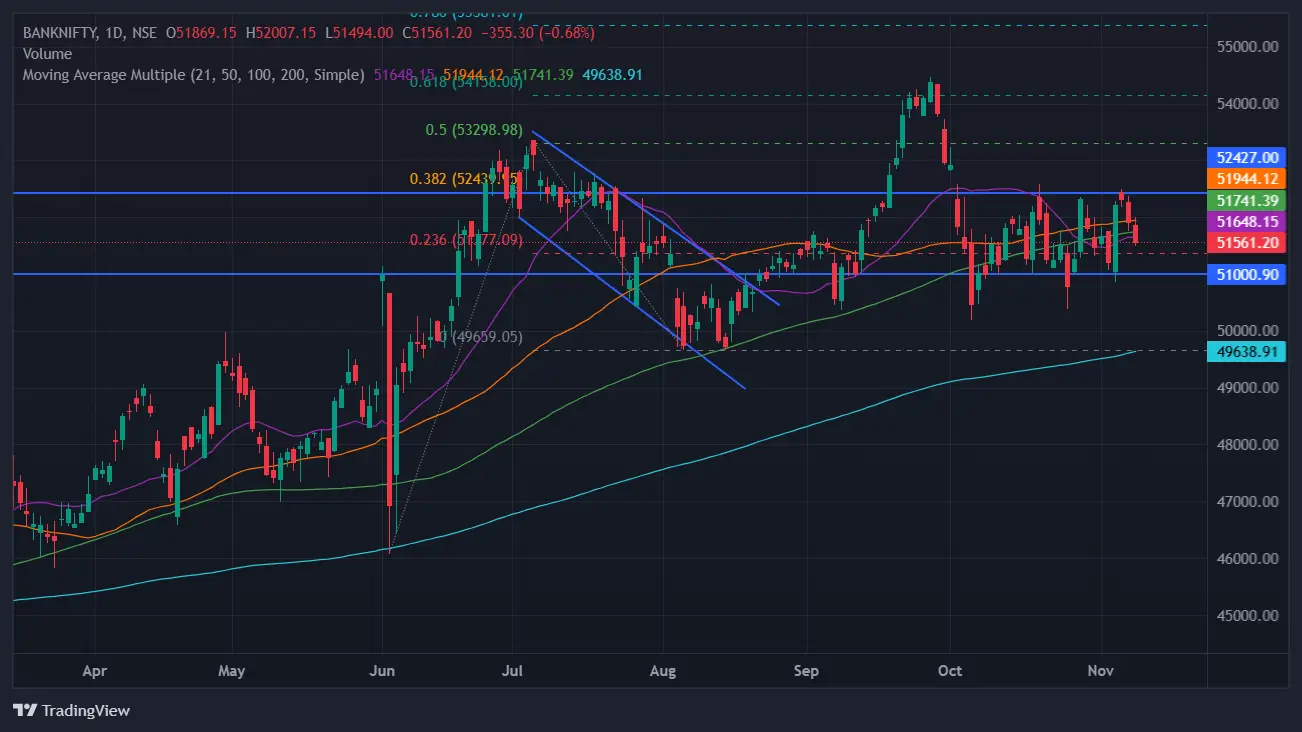Click the orange 50 MA legend value 51944.12
The height and width of the screenshot is (732, 1302).
point(473,75)
